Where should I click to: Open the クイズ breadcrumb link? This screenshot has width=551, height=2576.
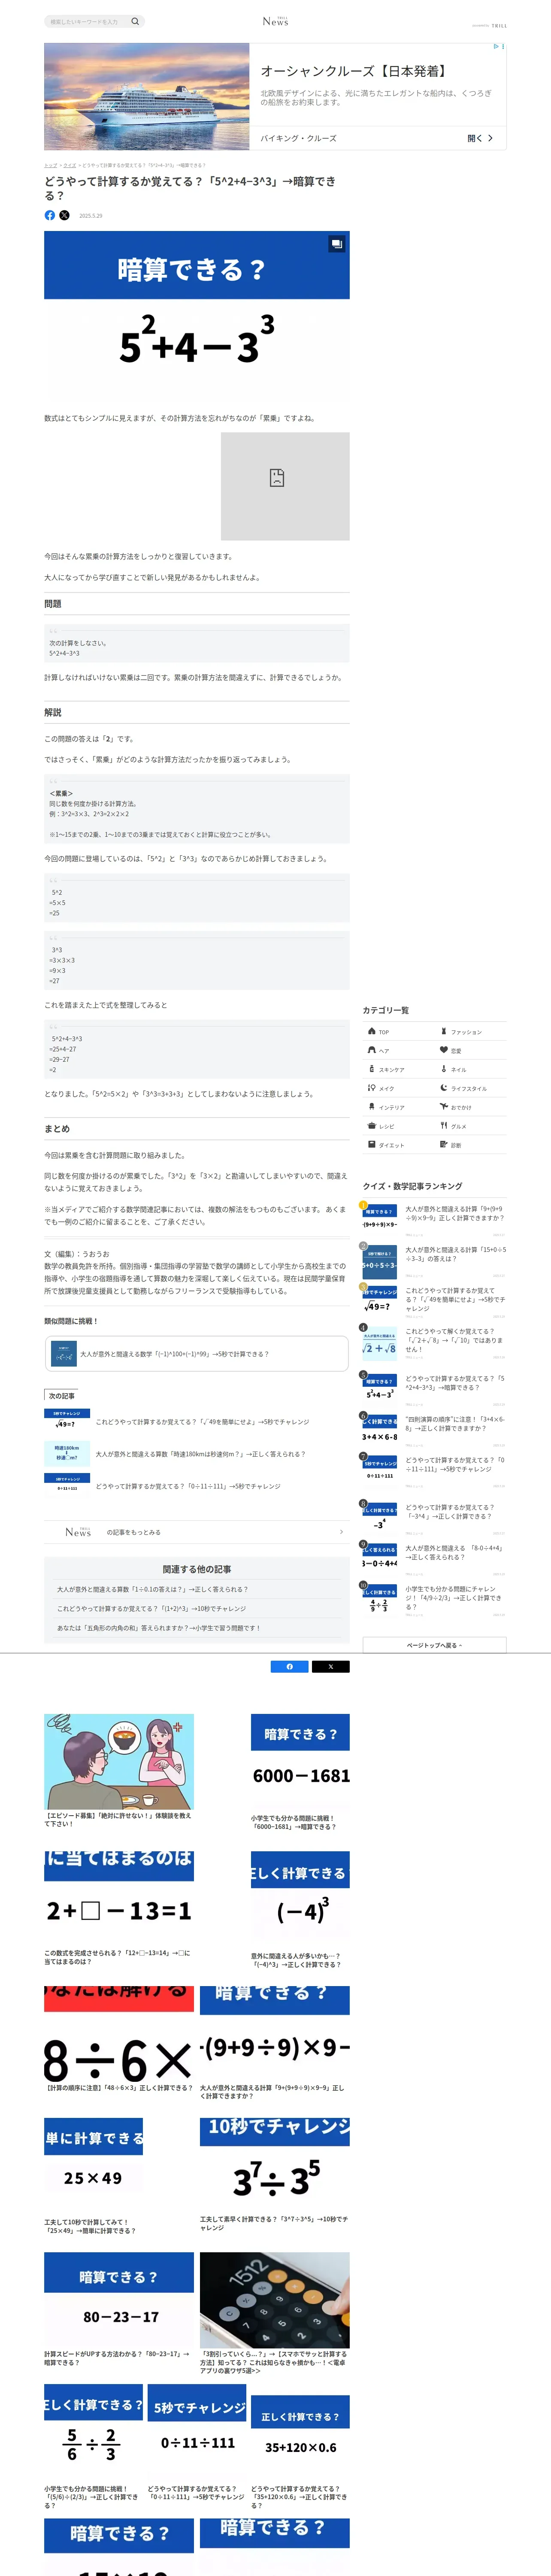click(x=70, y=165)
